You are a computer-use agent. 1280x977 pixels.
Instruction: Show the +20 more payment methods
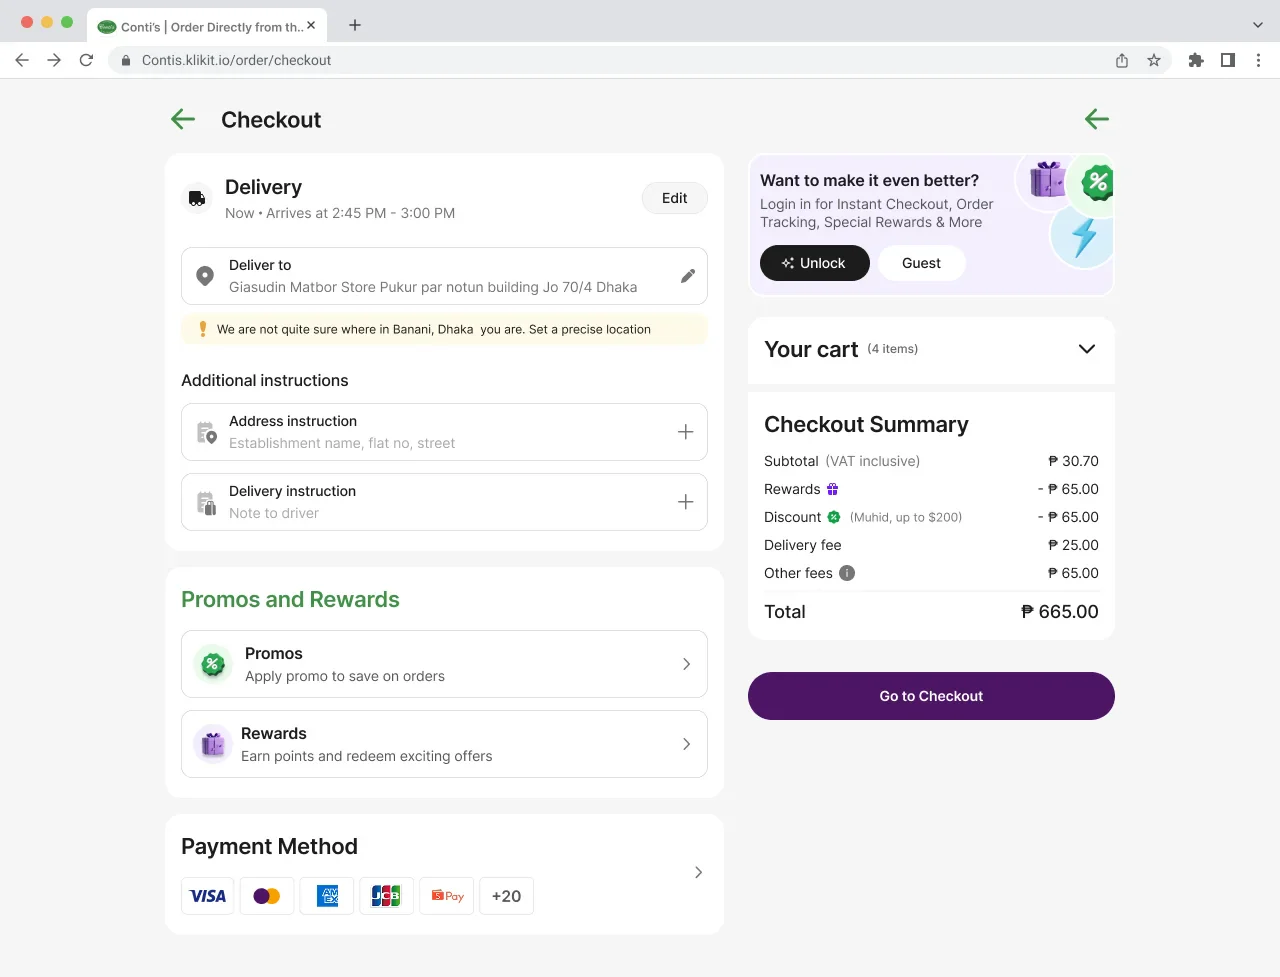(507, 896)
